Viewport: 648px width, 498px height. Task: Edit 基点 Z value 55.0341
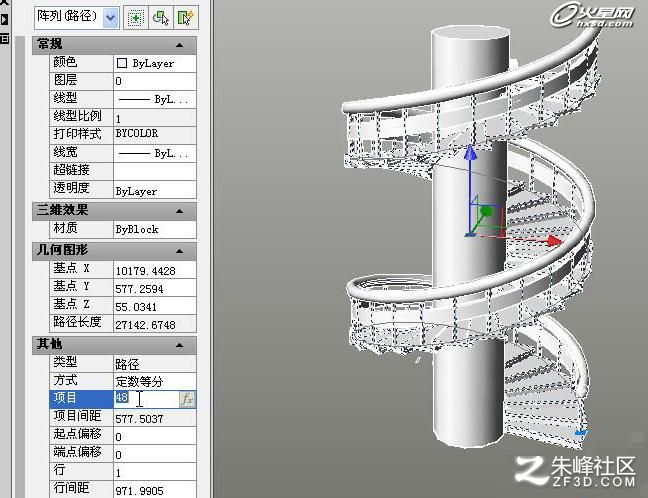(155, 306)
